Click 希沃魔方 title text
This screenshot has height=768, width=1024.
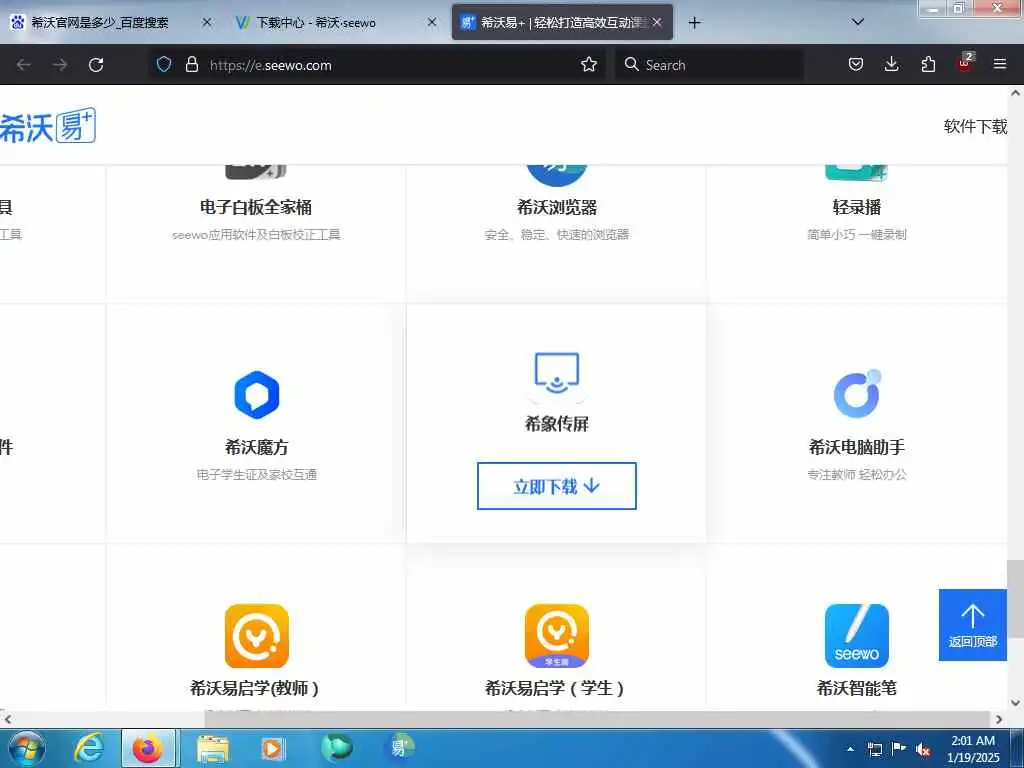257,447
